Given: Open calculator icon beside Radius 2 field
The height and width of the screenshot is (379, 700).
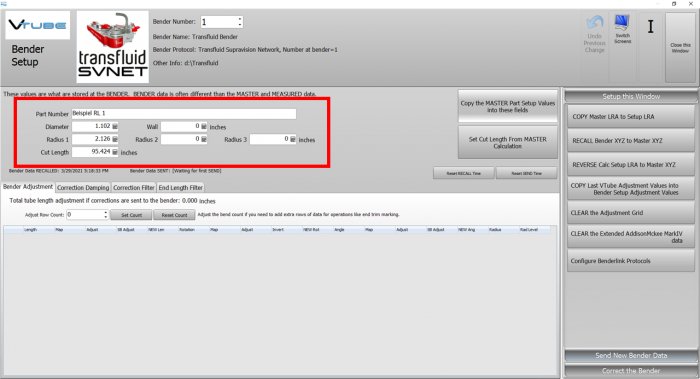Looking at the screenshot, I should (x=204, y=139).
